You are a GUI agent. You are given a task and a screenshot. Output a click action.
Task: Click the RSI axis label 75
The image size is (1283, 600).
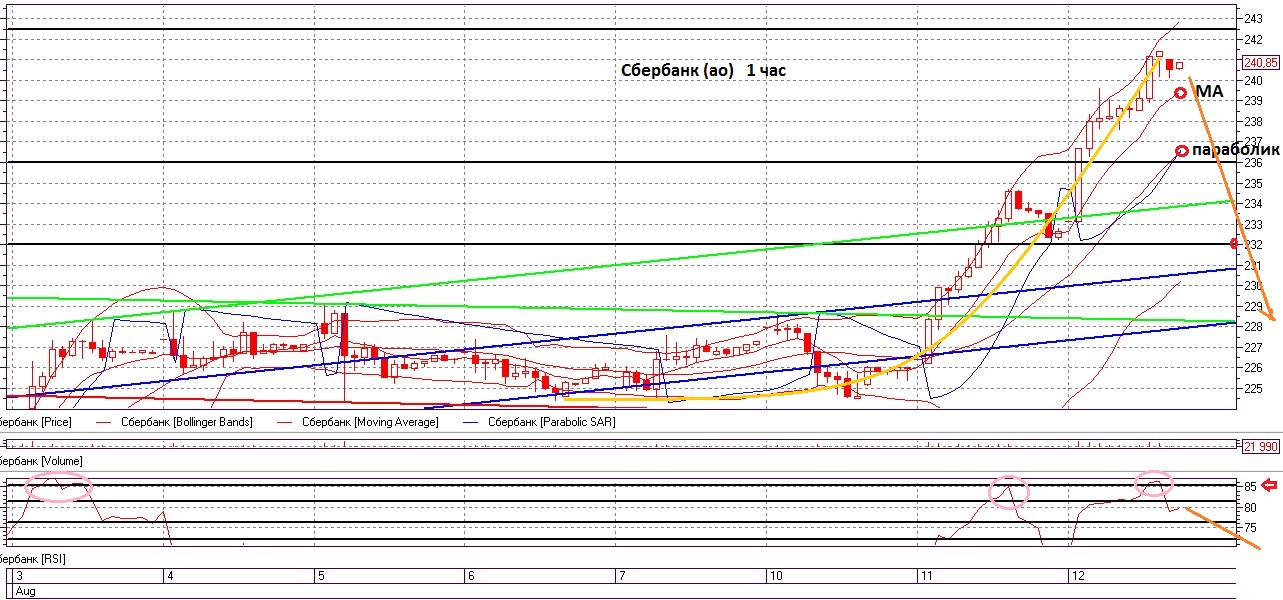tap(1251, 528)
